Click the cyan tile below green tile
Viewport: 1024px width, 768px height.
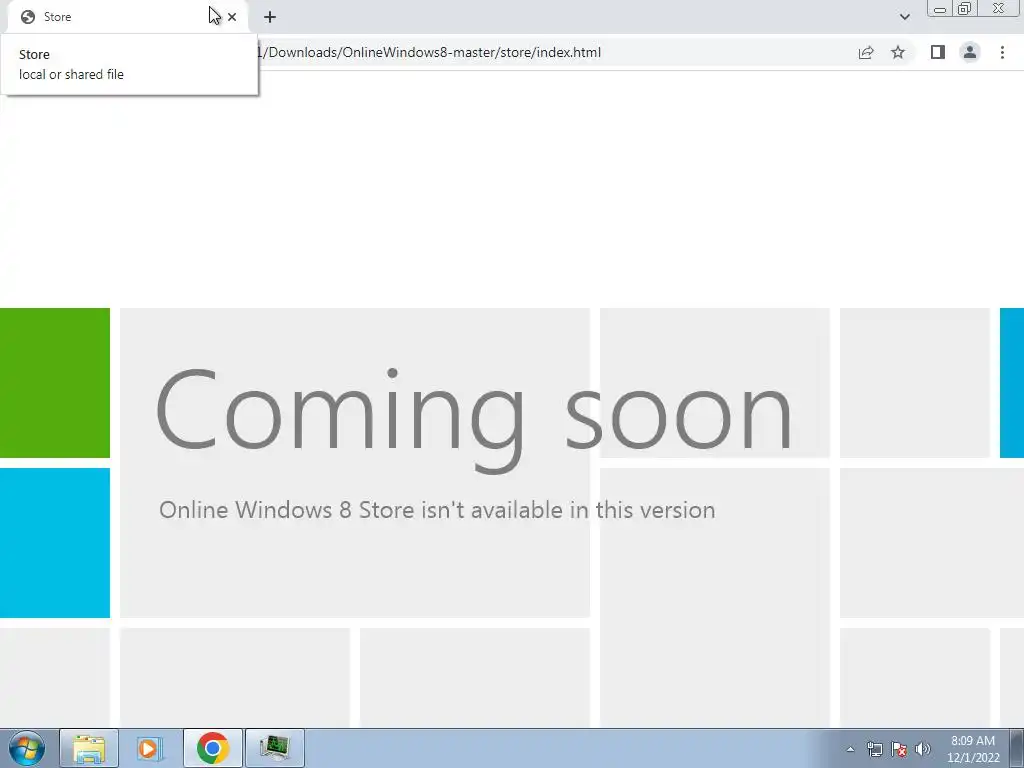pyautogui.click(x=55, y=543)
